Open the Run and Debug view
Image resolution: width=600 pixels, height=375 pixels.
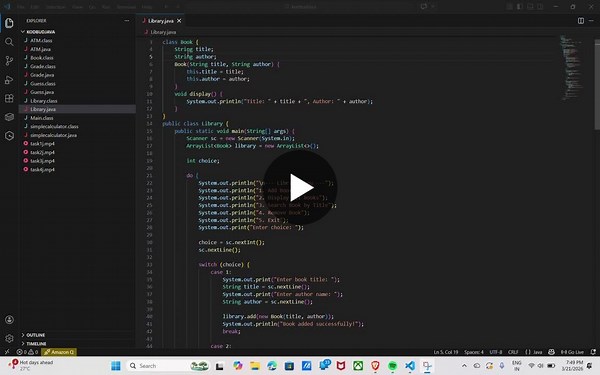pyautogui.click(x=9, y=80)
